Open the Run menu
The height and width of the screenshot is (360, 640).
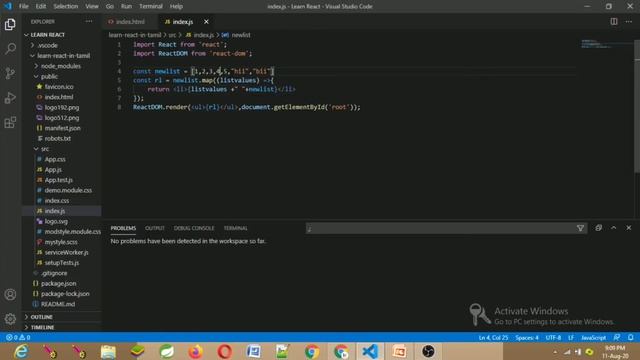tap(126, 6)
